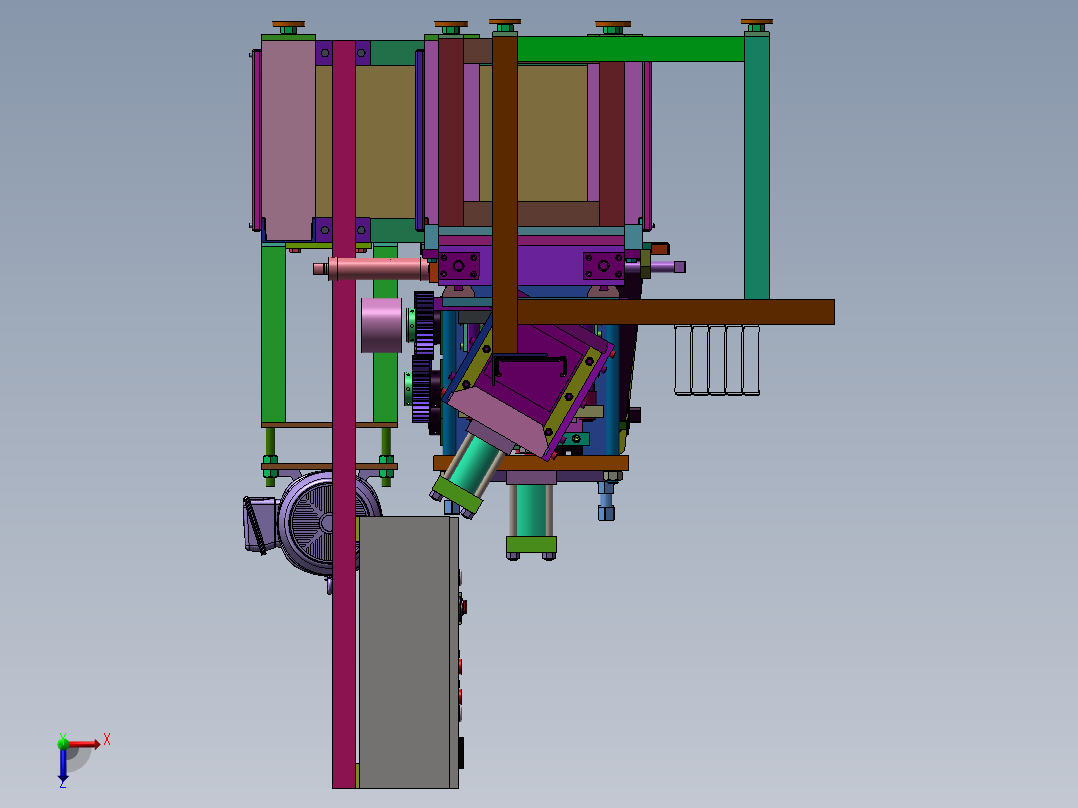Select the tall brown vertical post in the center
Screen dimensions: 1078x808
point(505,193)
